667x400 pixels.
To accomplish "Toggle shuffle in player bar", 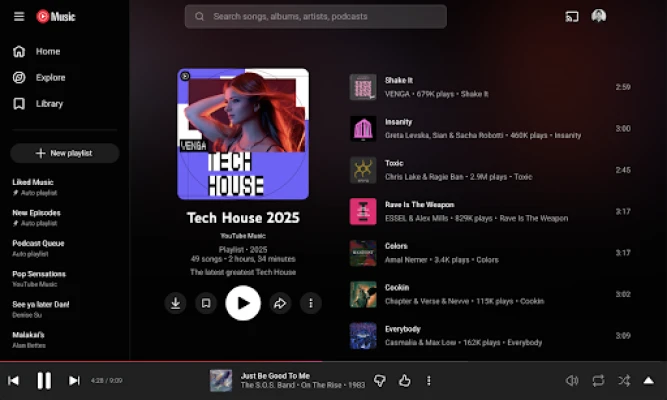I will 624,380.
